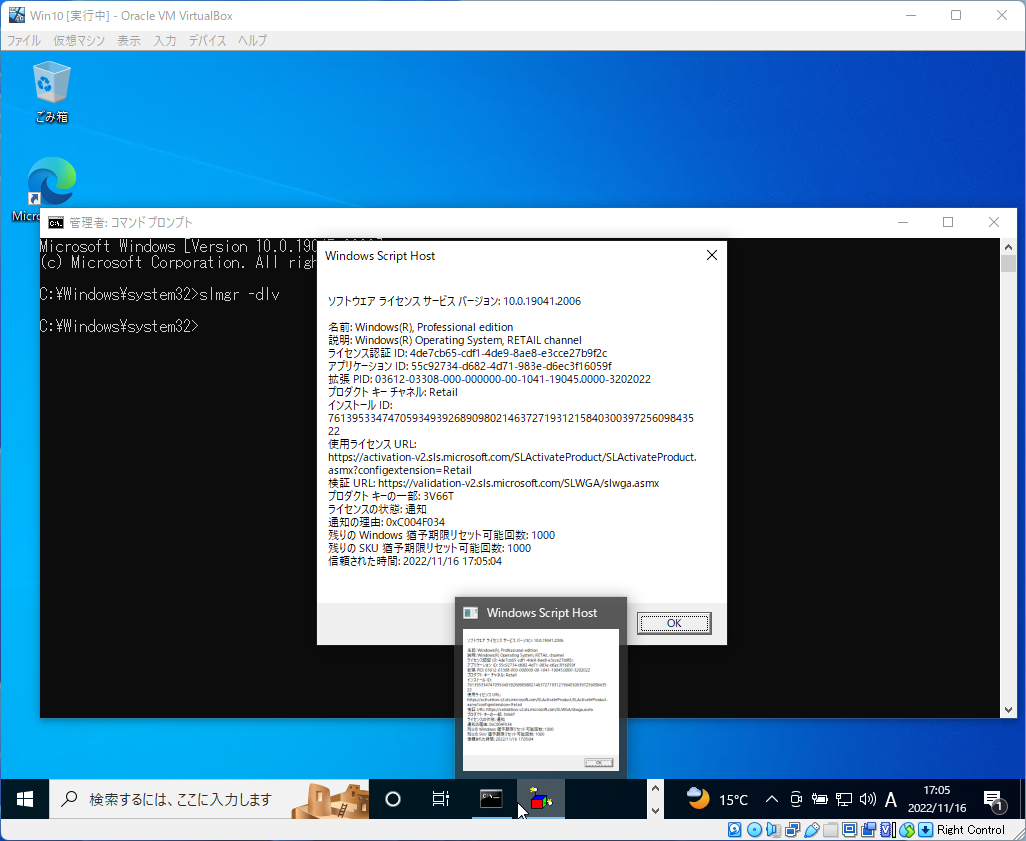Open Task View on the taskbar
Viewport: 1026px width, 841px height.
(x=441, y=799)
